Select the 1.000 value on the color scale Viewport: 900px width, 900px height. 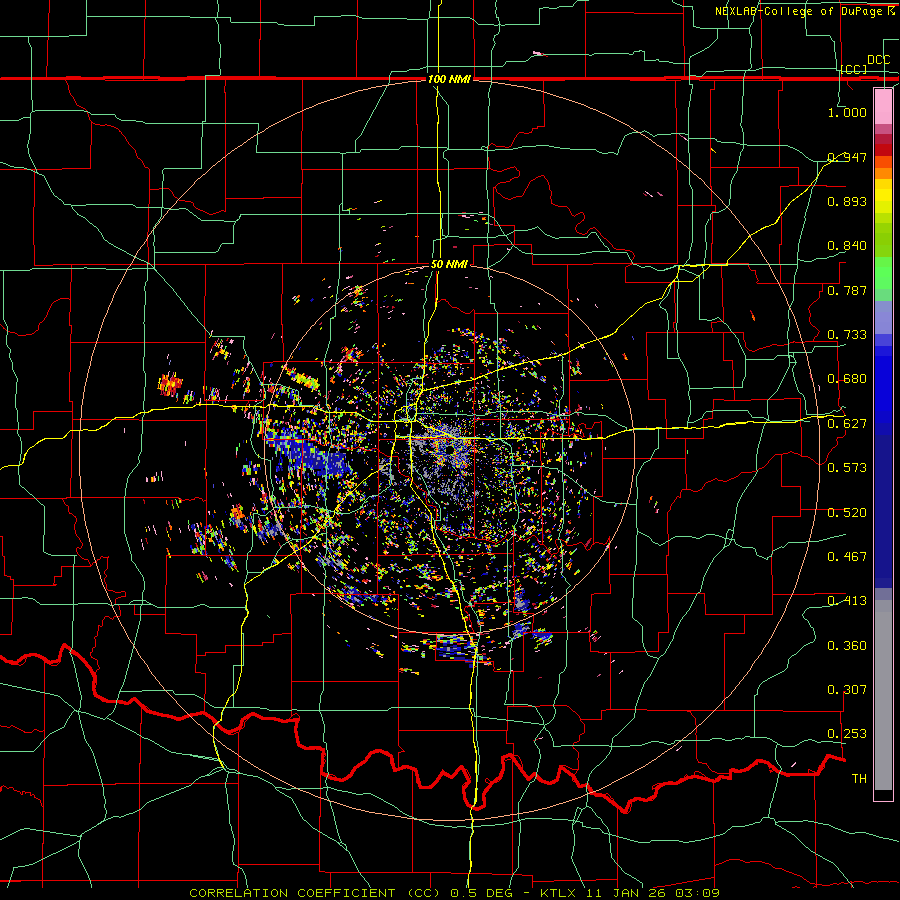coord(847,112)
